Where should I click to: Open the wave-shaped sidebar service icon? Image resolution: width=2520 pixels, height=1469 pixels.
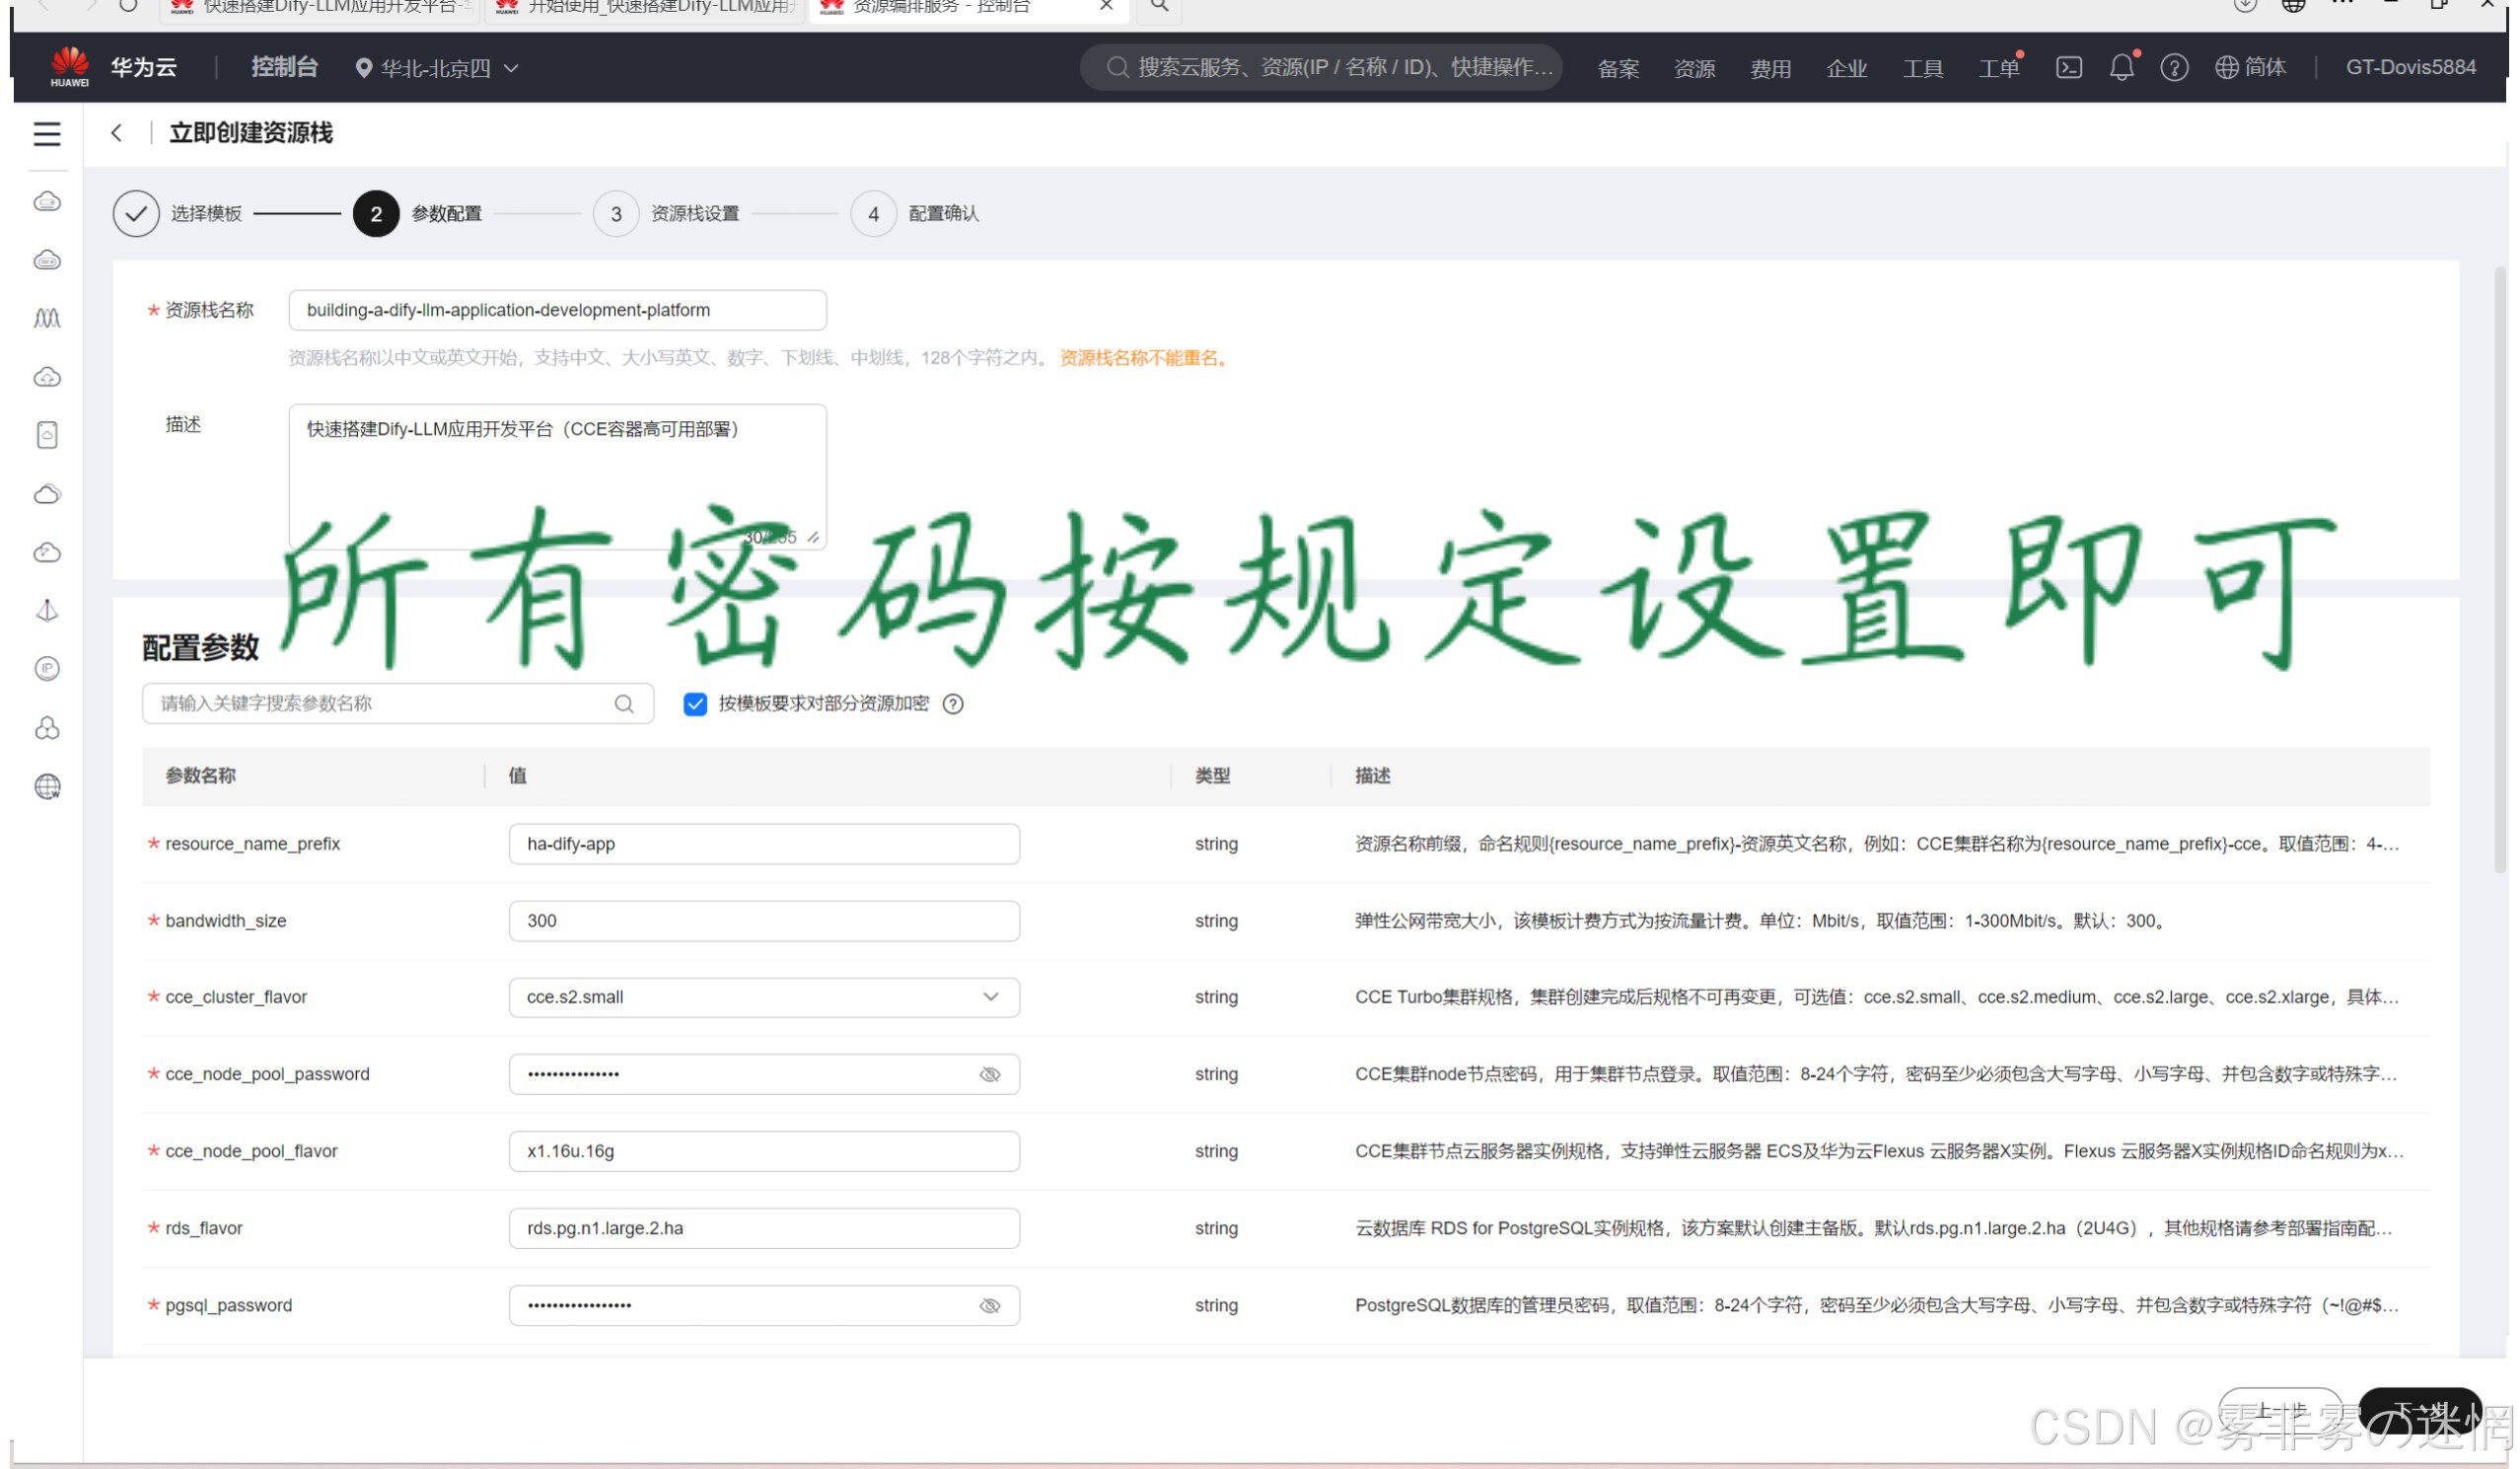47,318
